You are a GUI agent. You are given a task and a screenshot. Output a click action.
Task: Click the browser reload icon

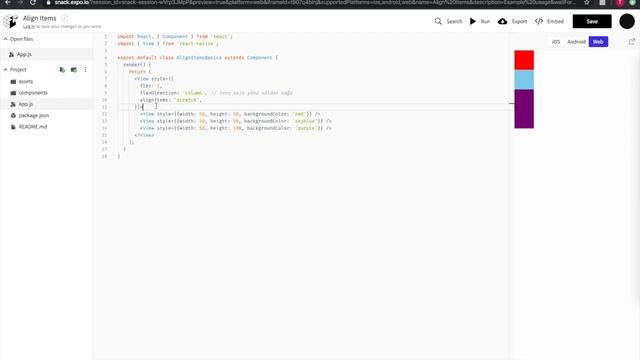point(33,3)
